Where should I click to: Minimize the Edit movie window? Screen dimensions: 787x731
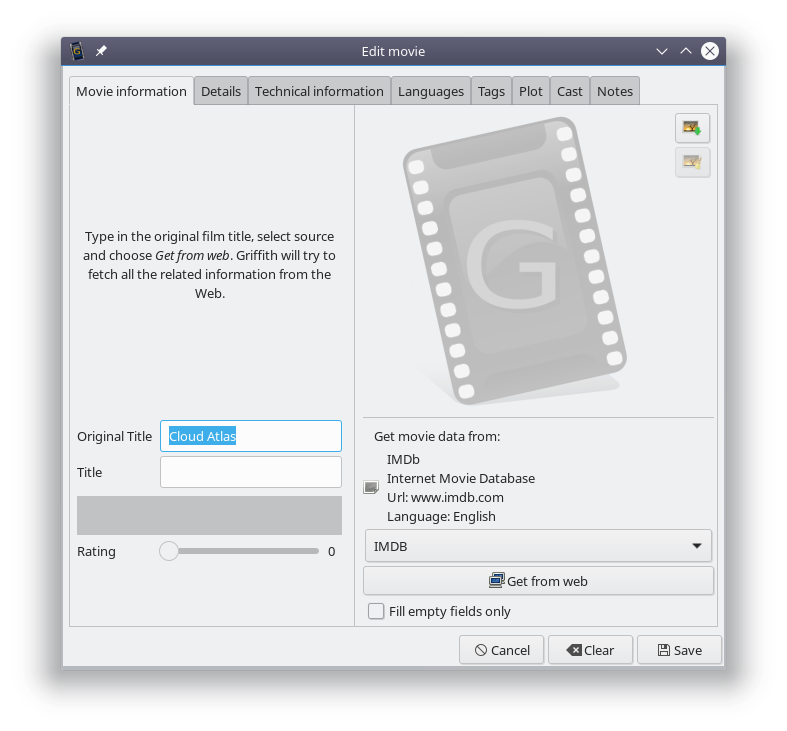coord(661,51)
